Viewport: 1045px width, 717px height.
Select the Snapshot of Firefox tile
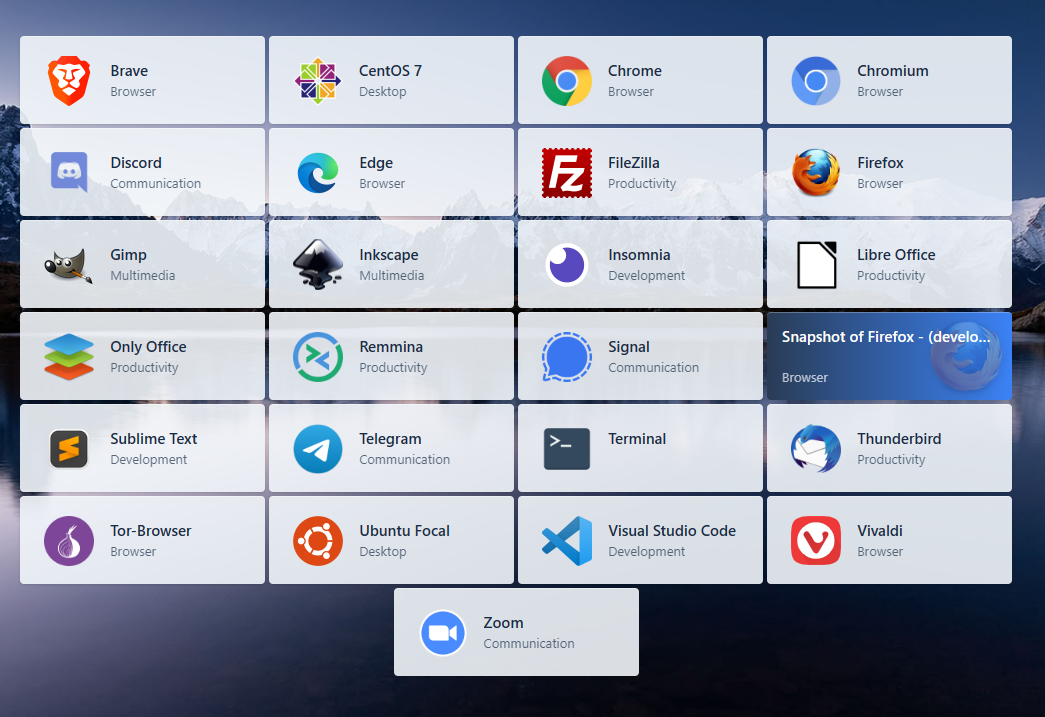click(889, 356)
